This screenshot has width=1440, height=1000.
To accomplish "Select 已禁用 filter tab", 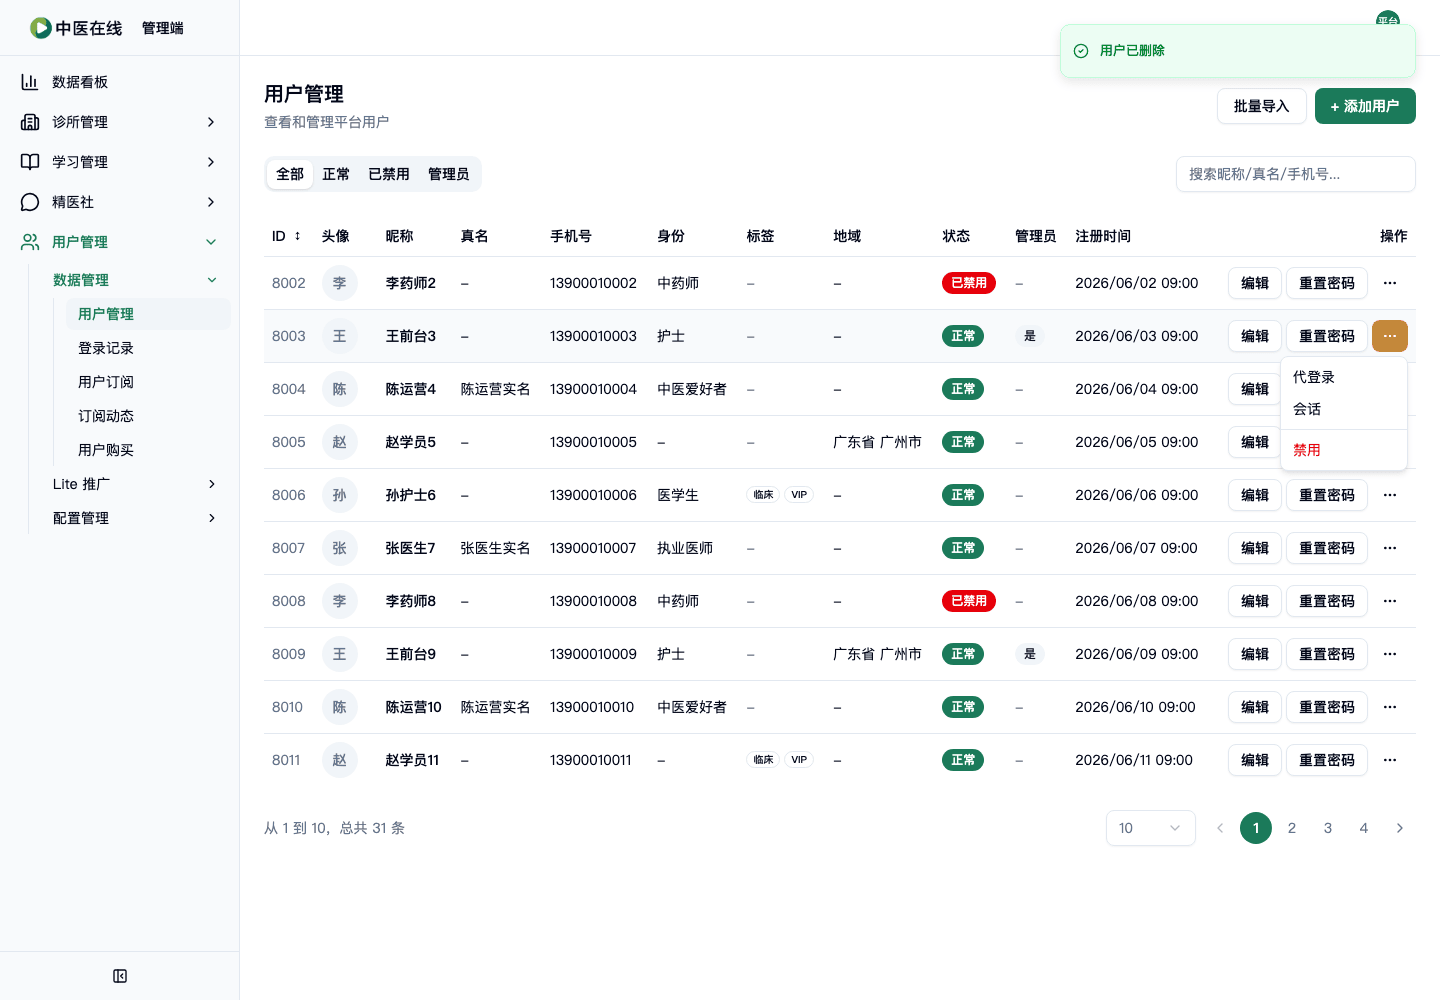I will pyautogui.click(x=389, y=174).
